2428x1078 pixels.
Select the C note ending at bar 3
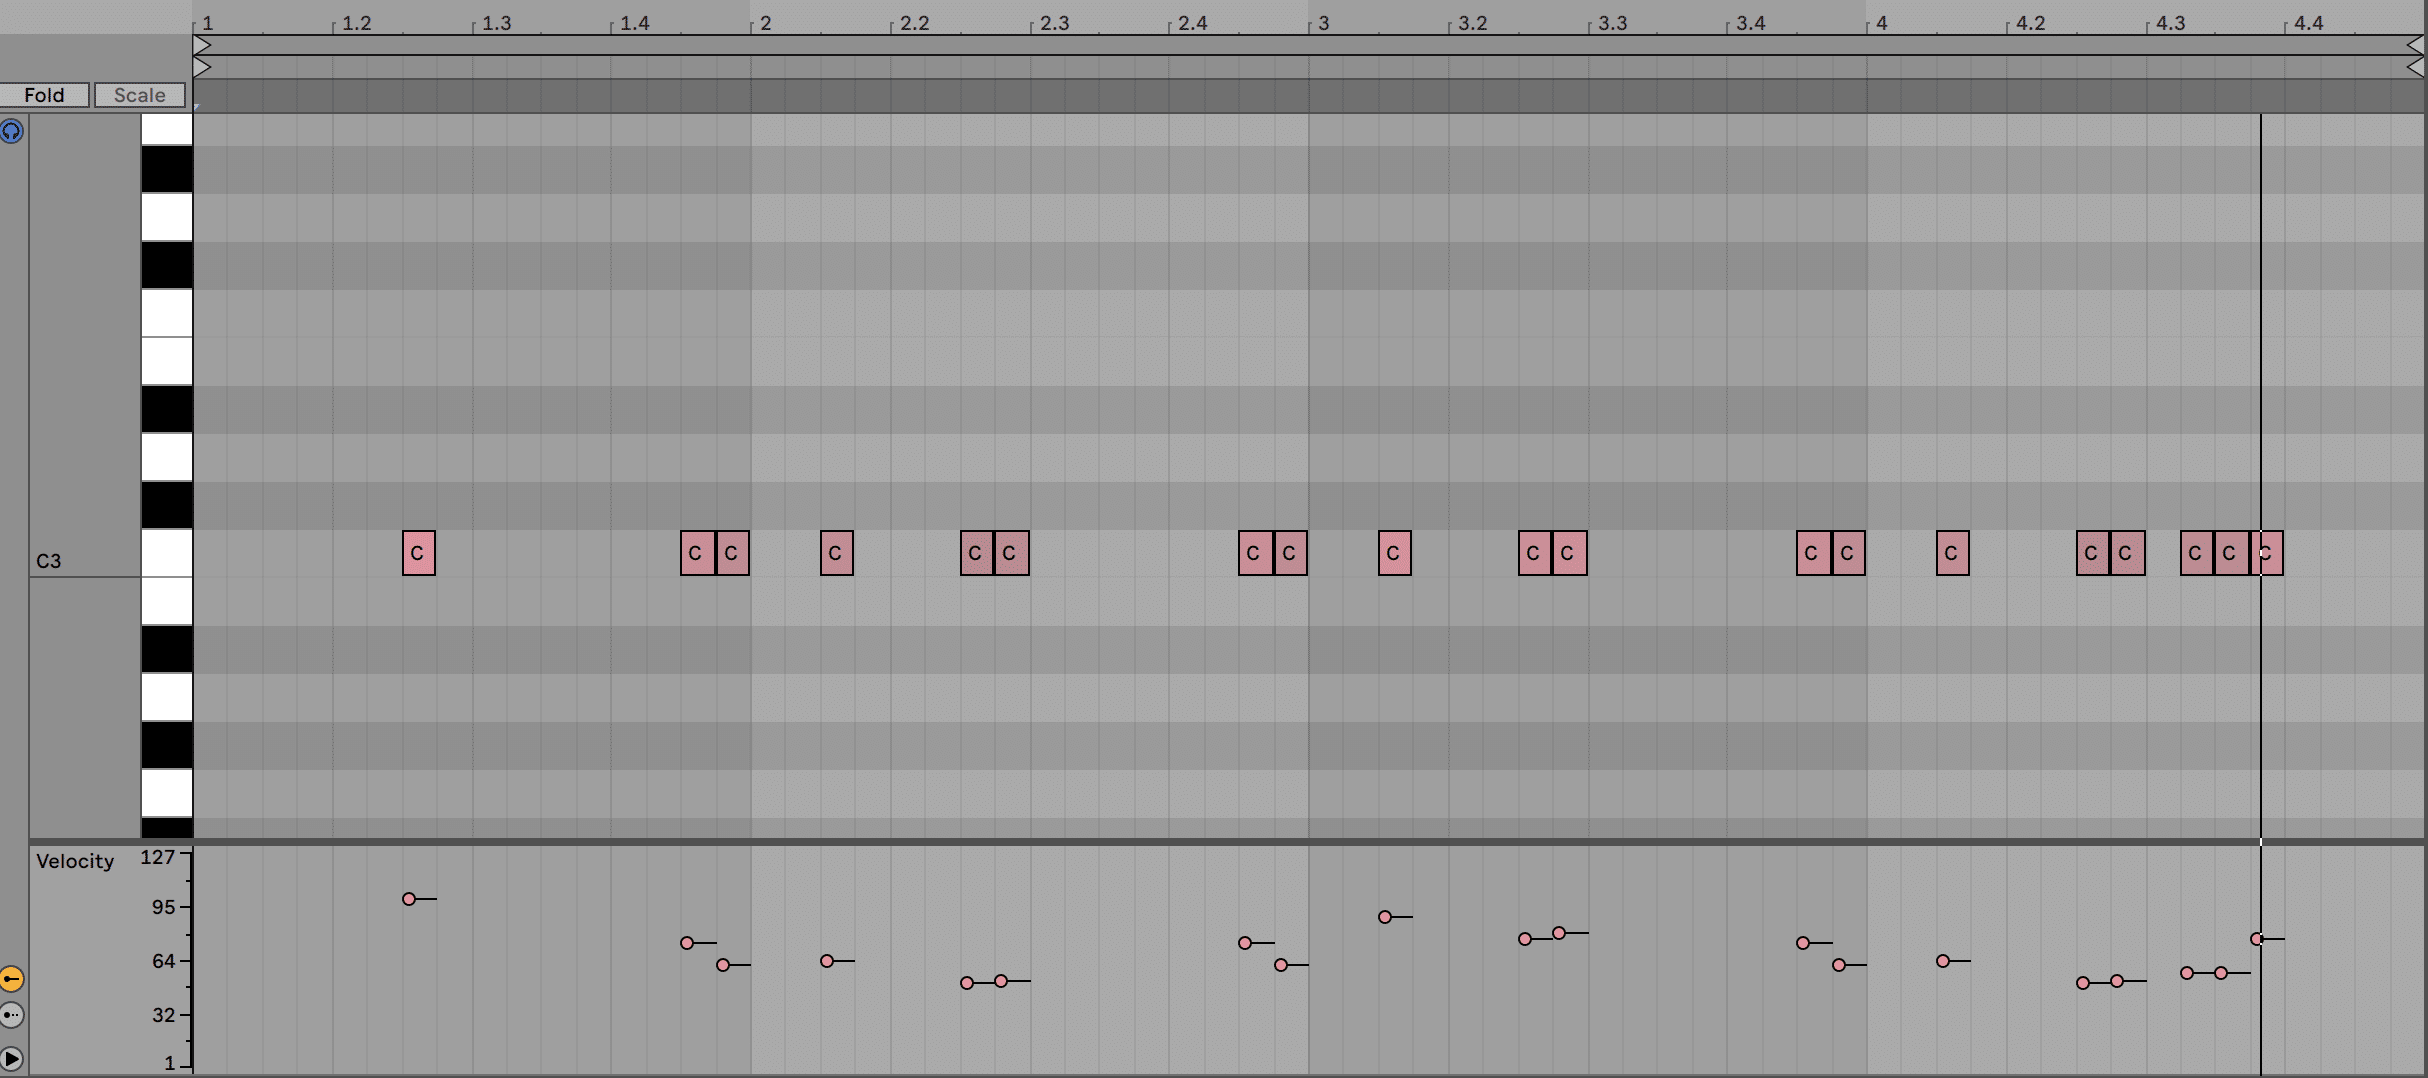(1291, 553)
